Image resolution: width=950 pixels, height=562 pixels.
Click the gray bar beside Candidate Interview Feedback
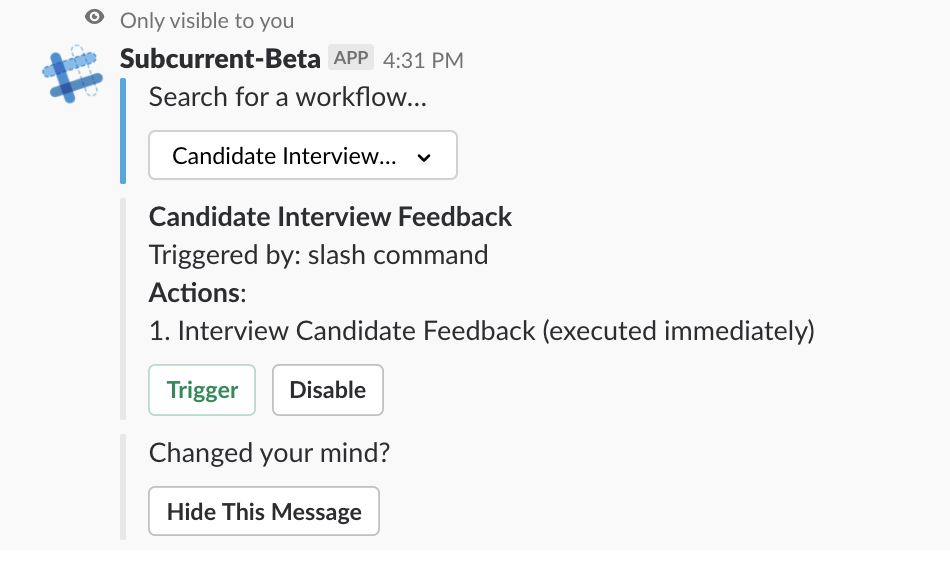pyautogui.click(x=123, y=309)
